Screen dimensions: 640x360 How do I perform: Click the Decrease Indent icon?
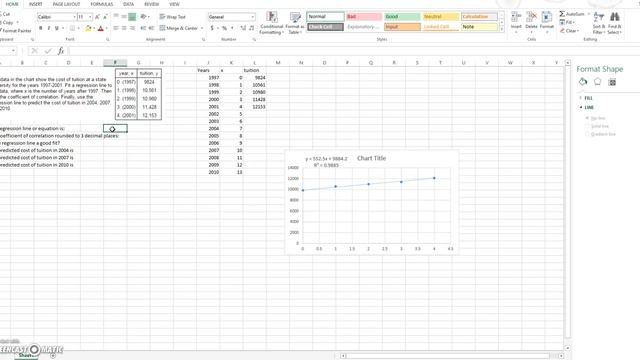click(143, 28)
